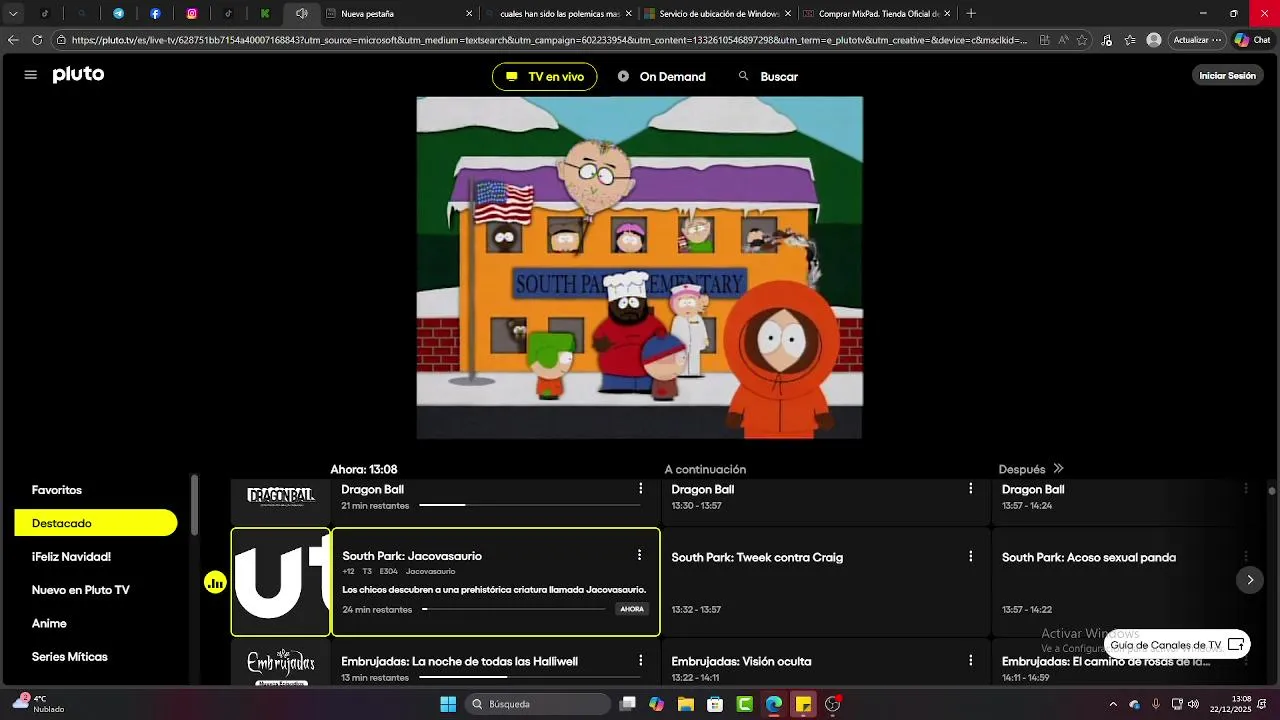The height and width of the screenshot is (720, 1280).
Task: Open the Facebook pinned tab
Action: [155, 14]
